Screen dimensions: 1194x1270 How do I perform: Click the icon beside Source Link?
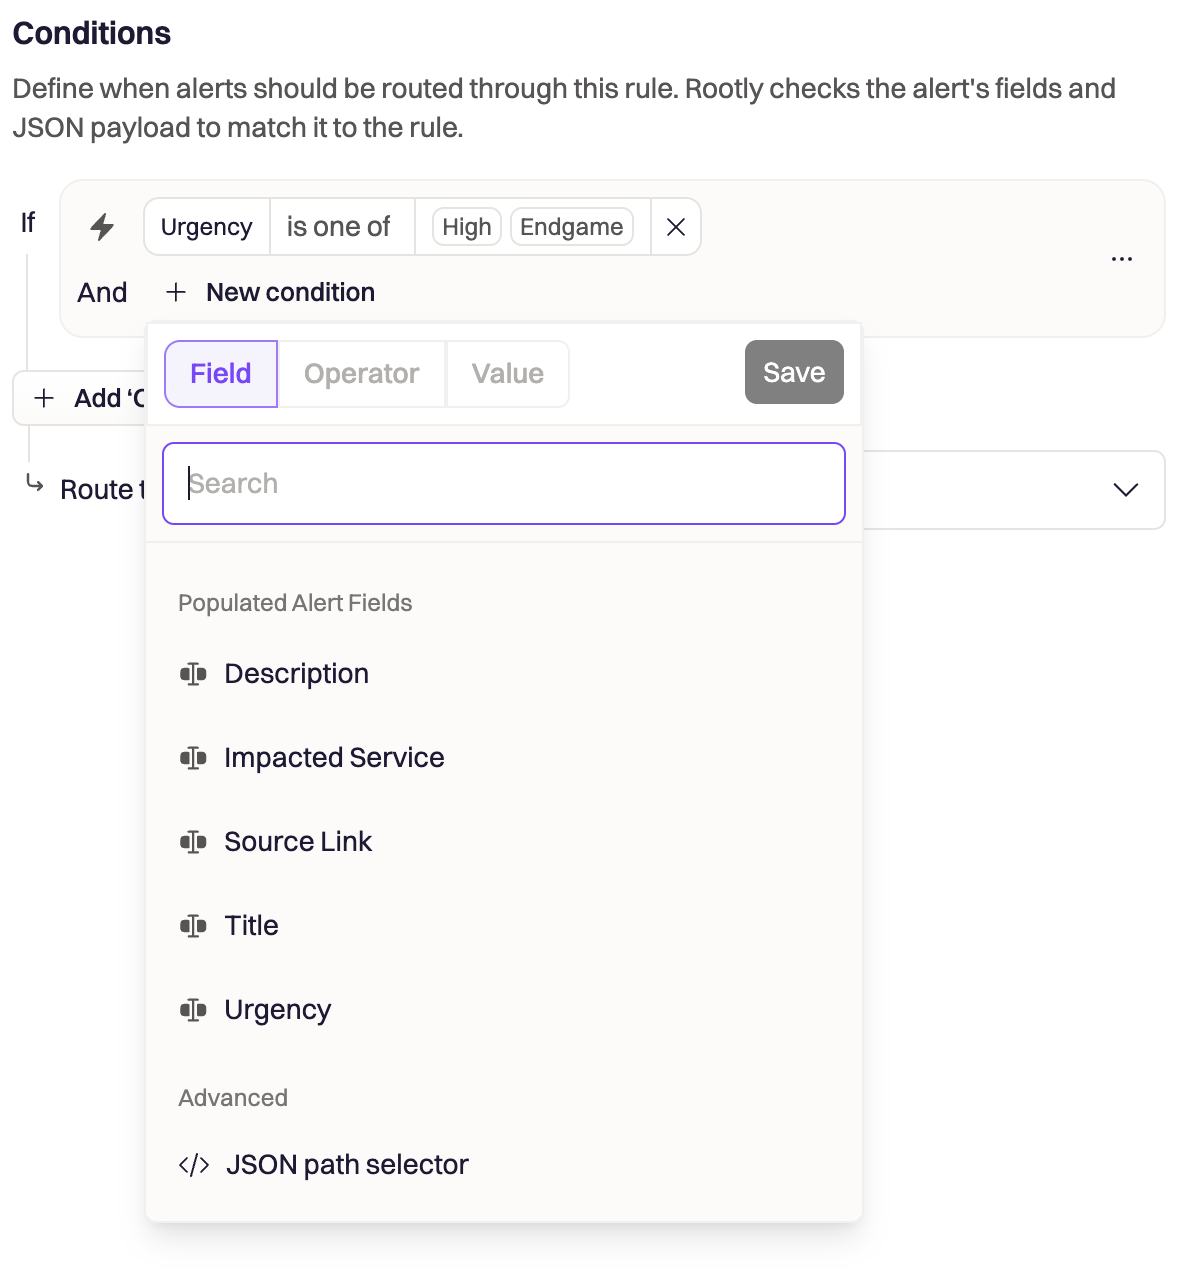[193, 842]
